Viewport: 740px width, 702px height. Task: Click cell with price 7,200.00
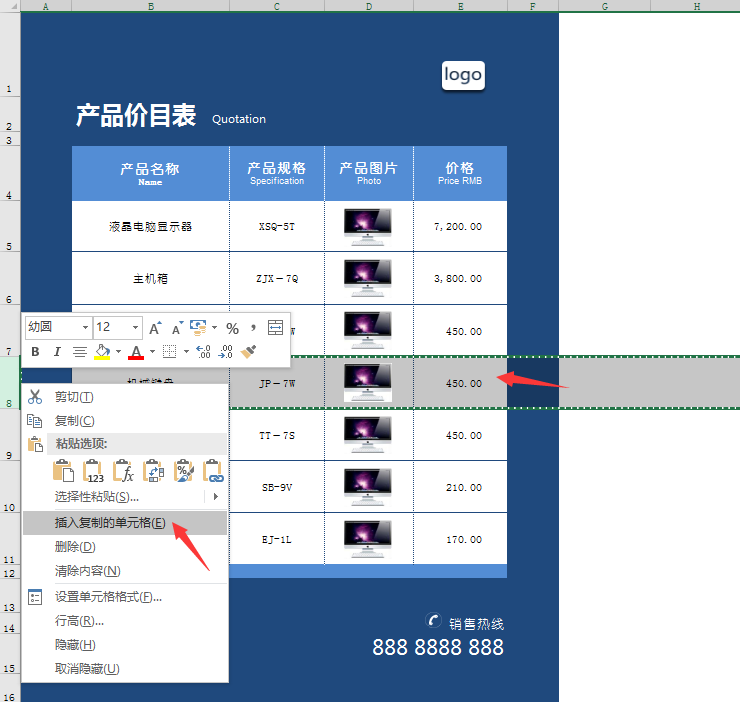461,227
